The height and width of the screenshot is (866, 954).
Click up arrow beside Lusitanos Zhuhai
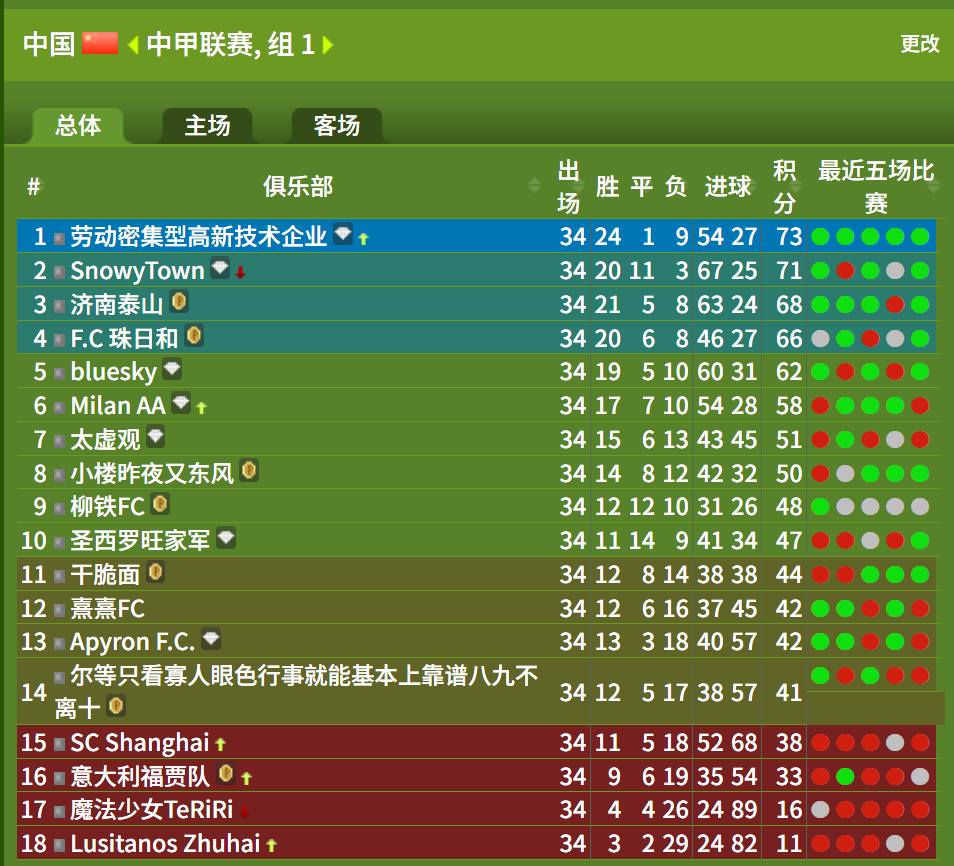click(271, 845)
